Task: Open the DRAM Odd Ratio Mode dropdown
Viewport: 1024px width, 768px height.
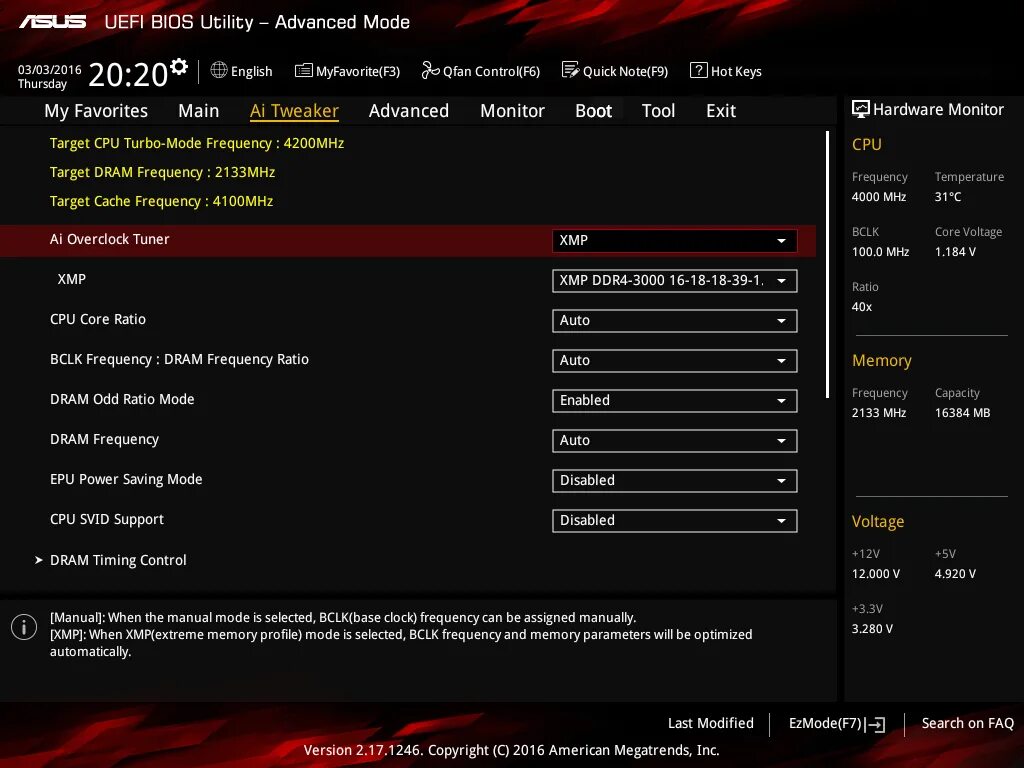Action: click(674, 400)
